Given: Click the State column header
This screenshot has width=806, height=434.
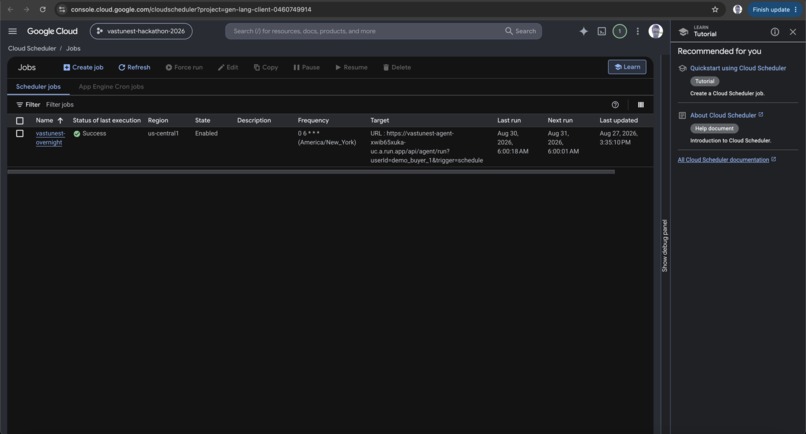Looking at the screenshot, I should [203, 120].
